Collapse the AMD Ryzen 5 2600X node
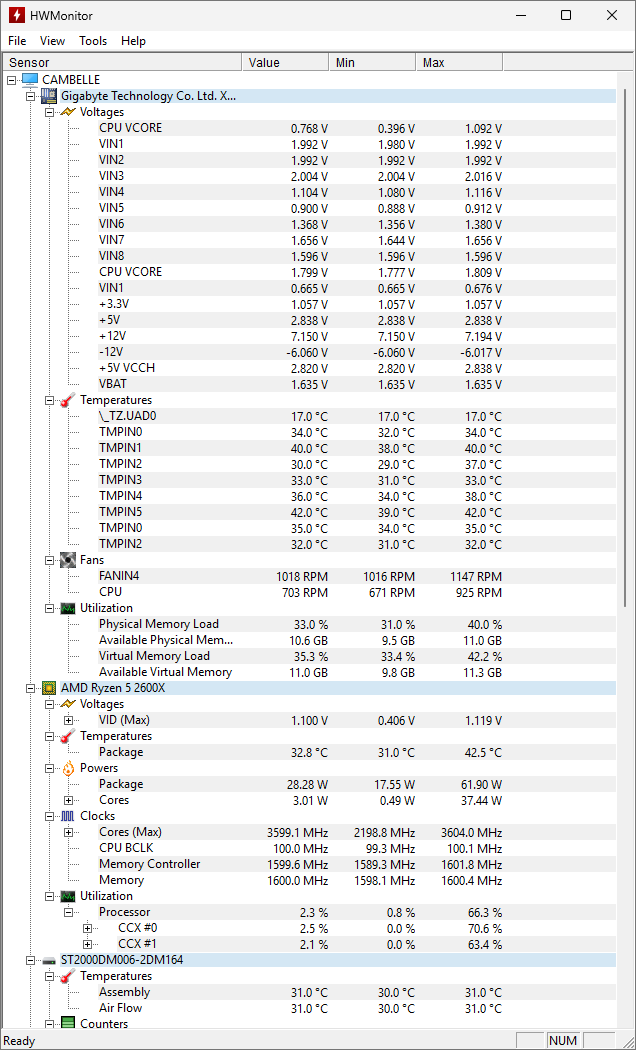636x1050 pixels. tap(30, 688)
